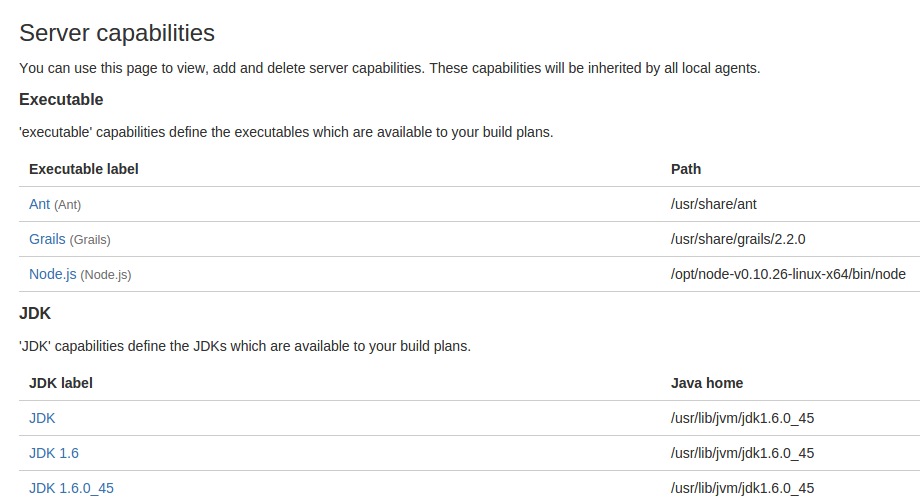
Task: Click the JDK label column header
Action: click(x=61, y=383)
